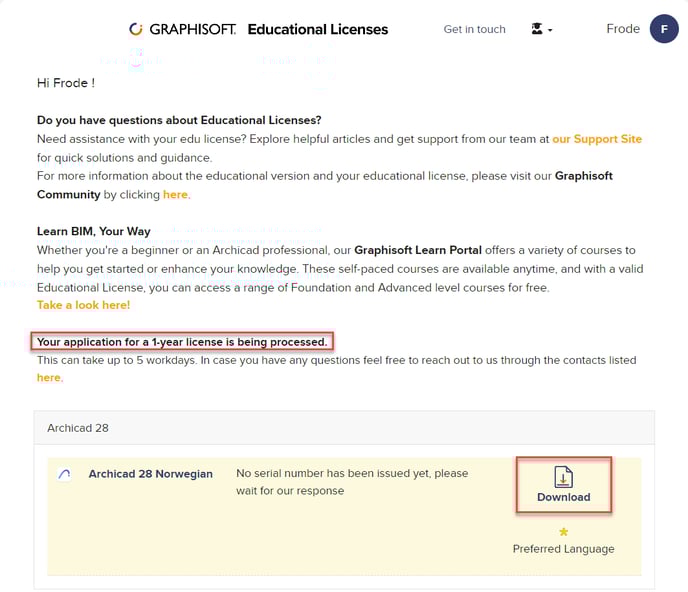The height and width of the screenshot is (592, 688).
Task: Click the Frode user name
Action: [x=623, y=29]
